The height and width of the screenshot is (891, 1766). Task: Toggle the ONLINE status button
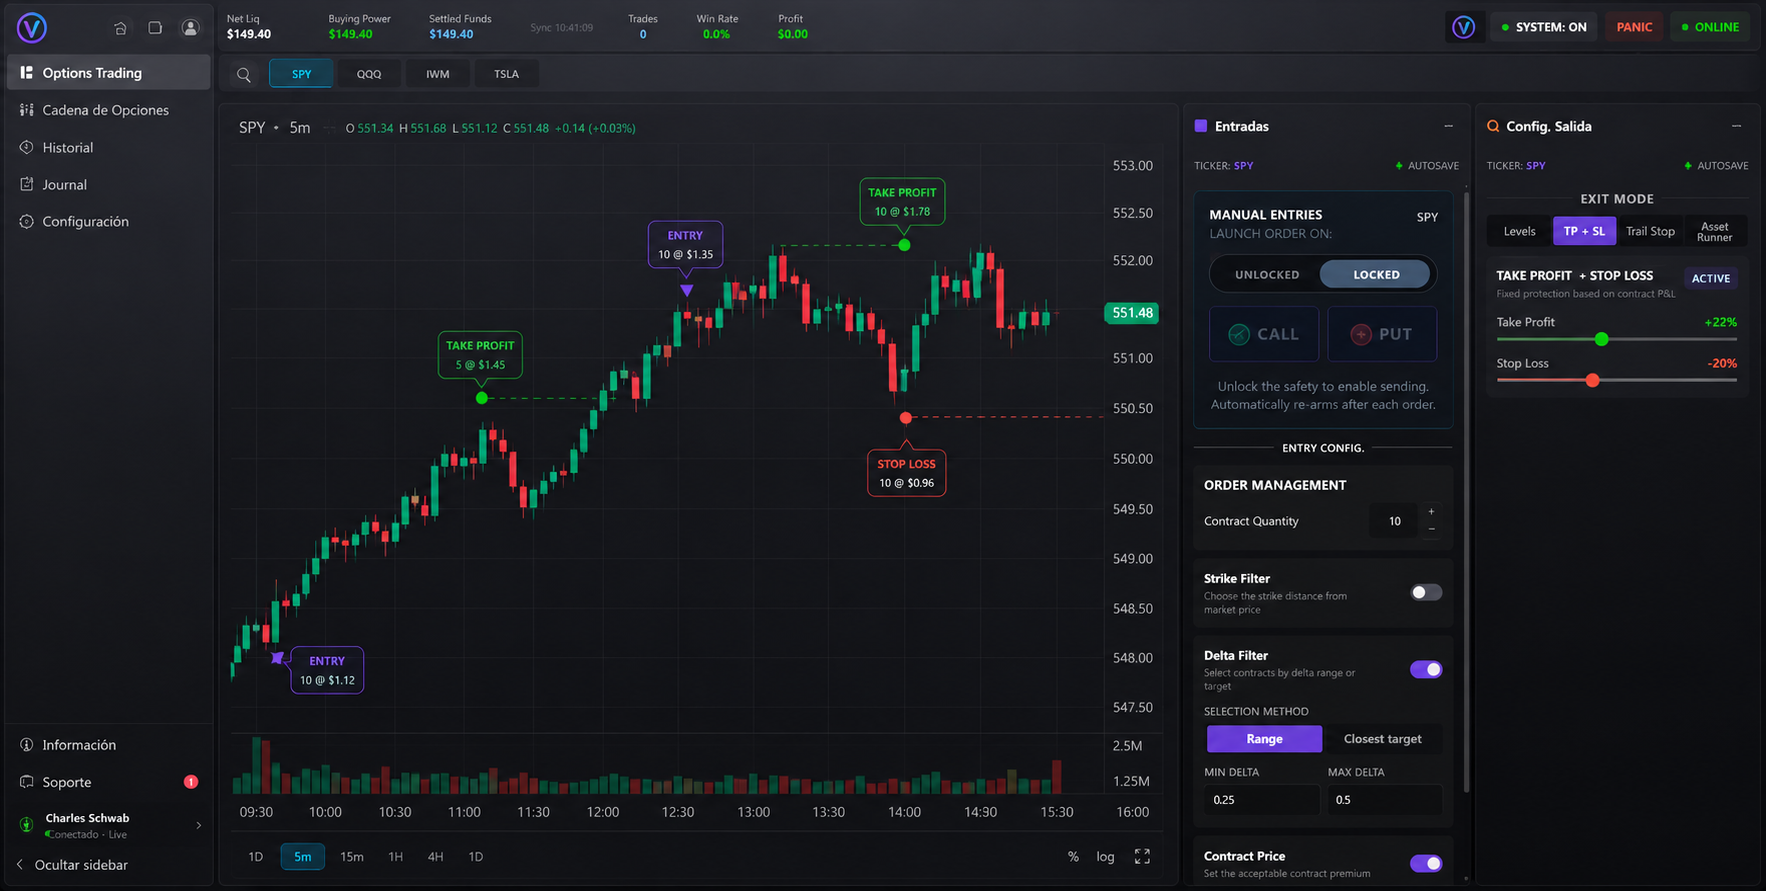pyautogui.click(x=1710, y=27)
